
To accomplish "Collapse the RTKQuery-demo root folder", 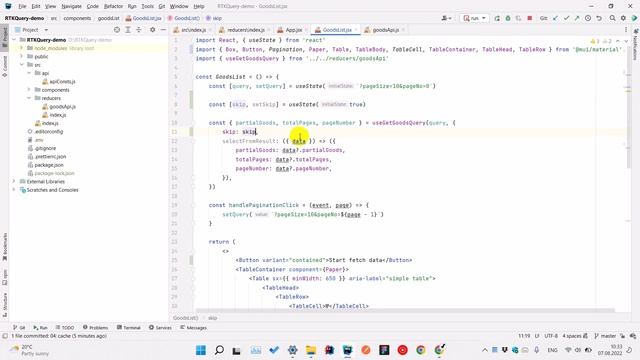I will (15, 40).
